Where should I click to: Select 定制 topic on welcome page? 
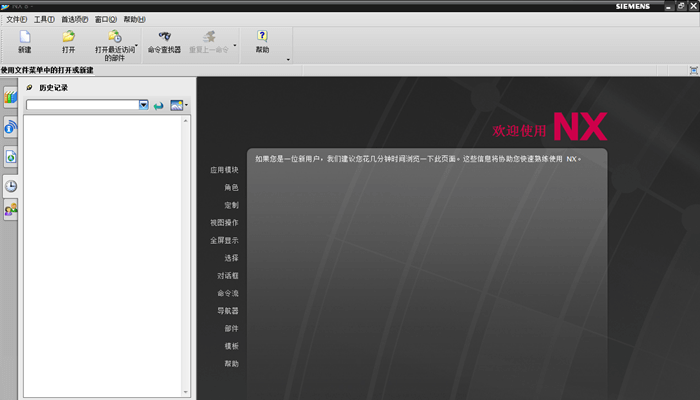[231, 205]
